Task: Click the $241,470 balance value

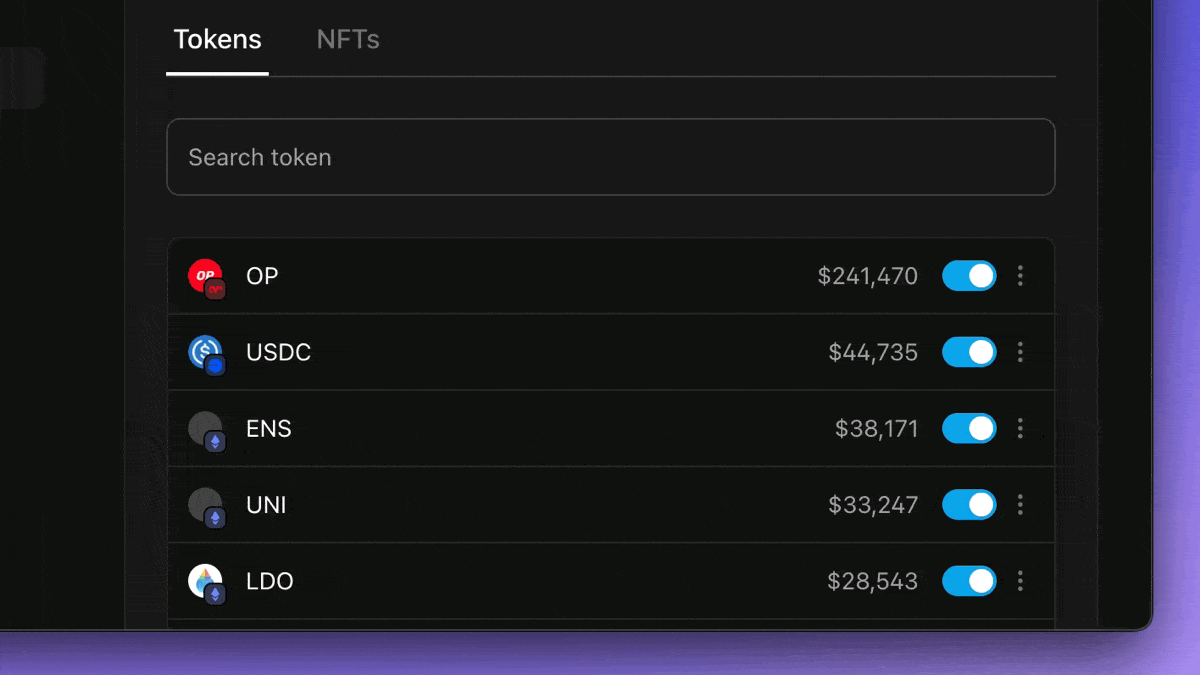Action: pos(868,276)
